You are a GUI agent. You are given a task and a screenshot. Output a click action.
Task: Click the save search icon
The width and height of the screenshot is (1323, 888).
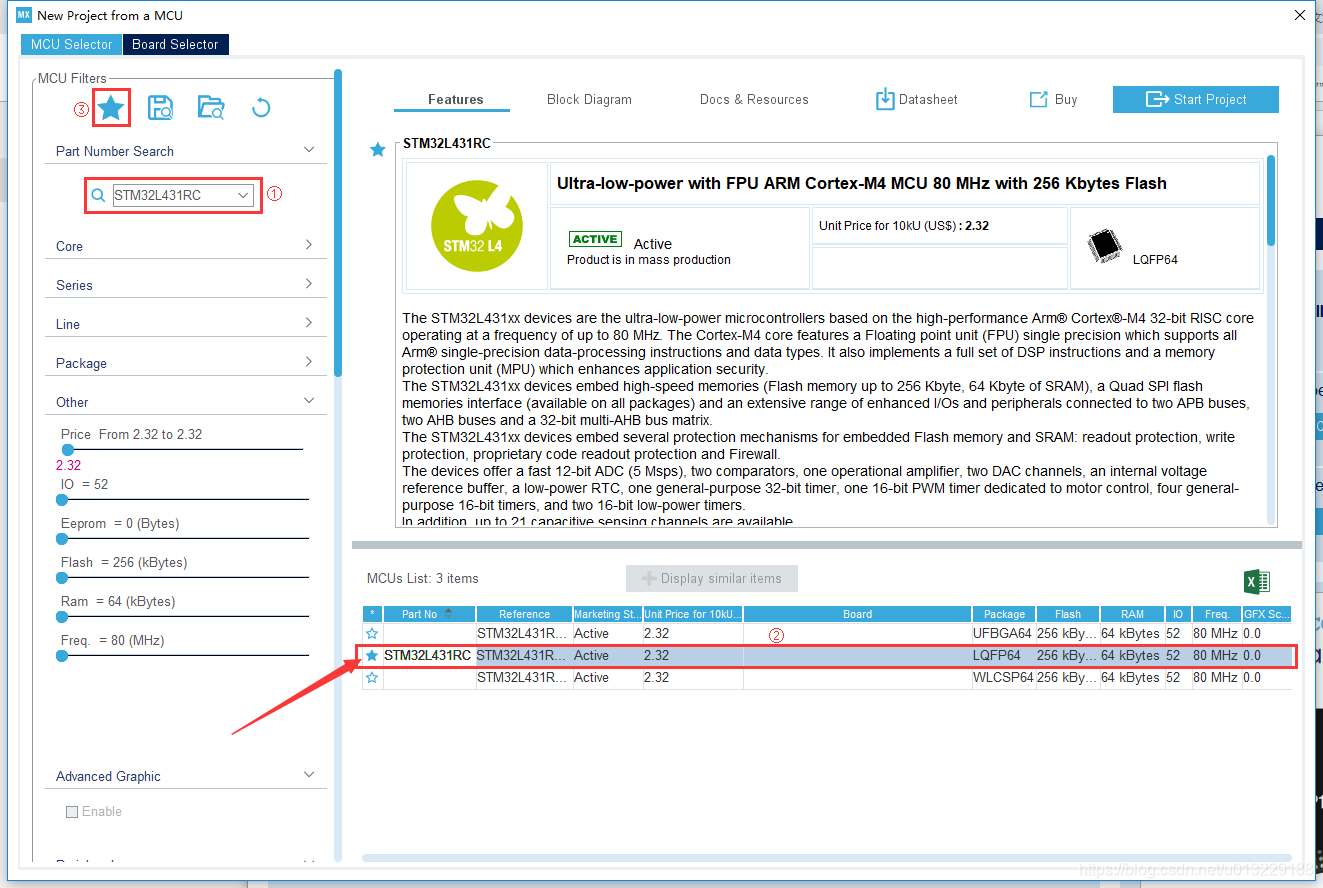pyautogui.click(x=160, y=108)
